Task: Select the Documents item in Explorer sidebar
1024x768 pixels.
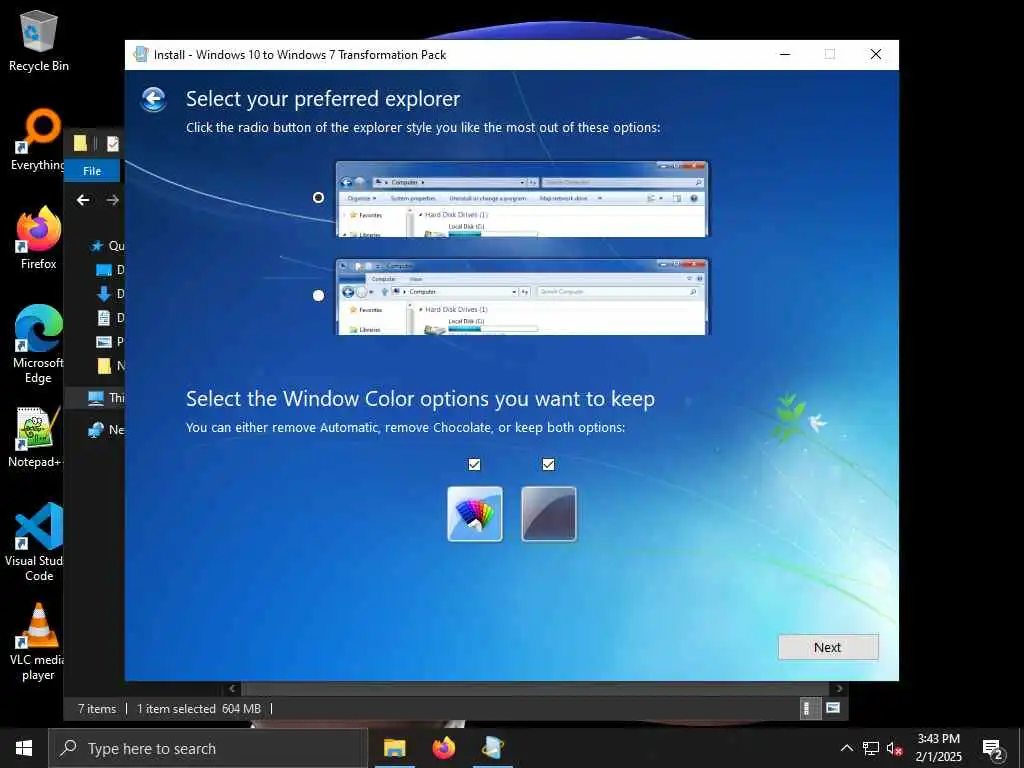Action: (x=109, y=318)
